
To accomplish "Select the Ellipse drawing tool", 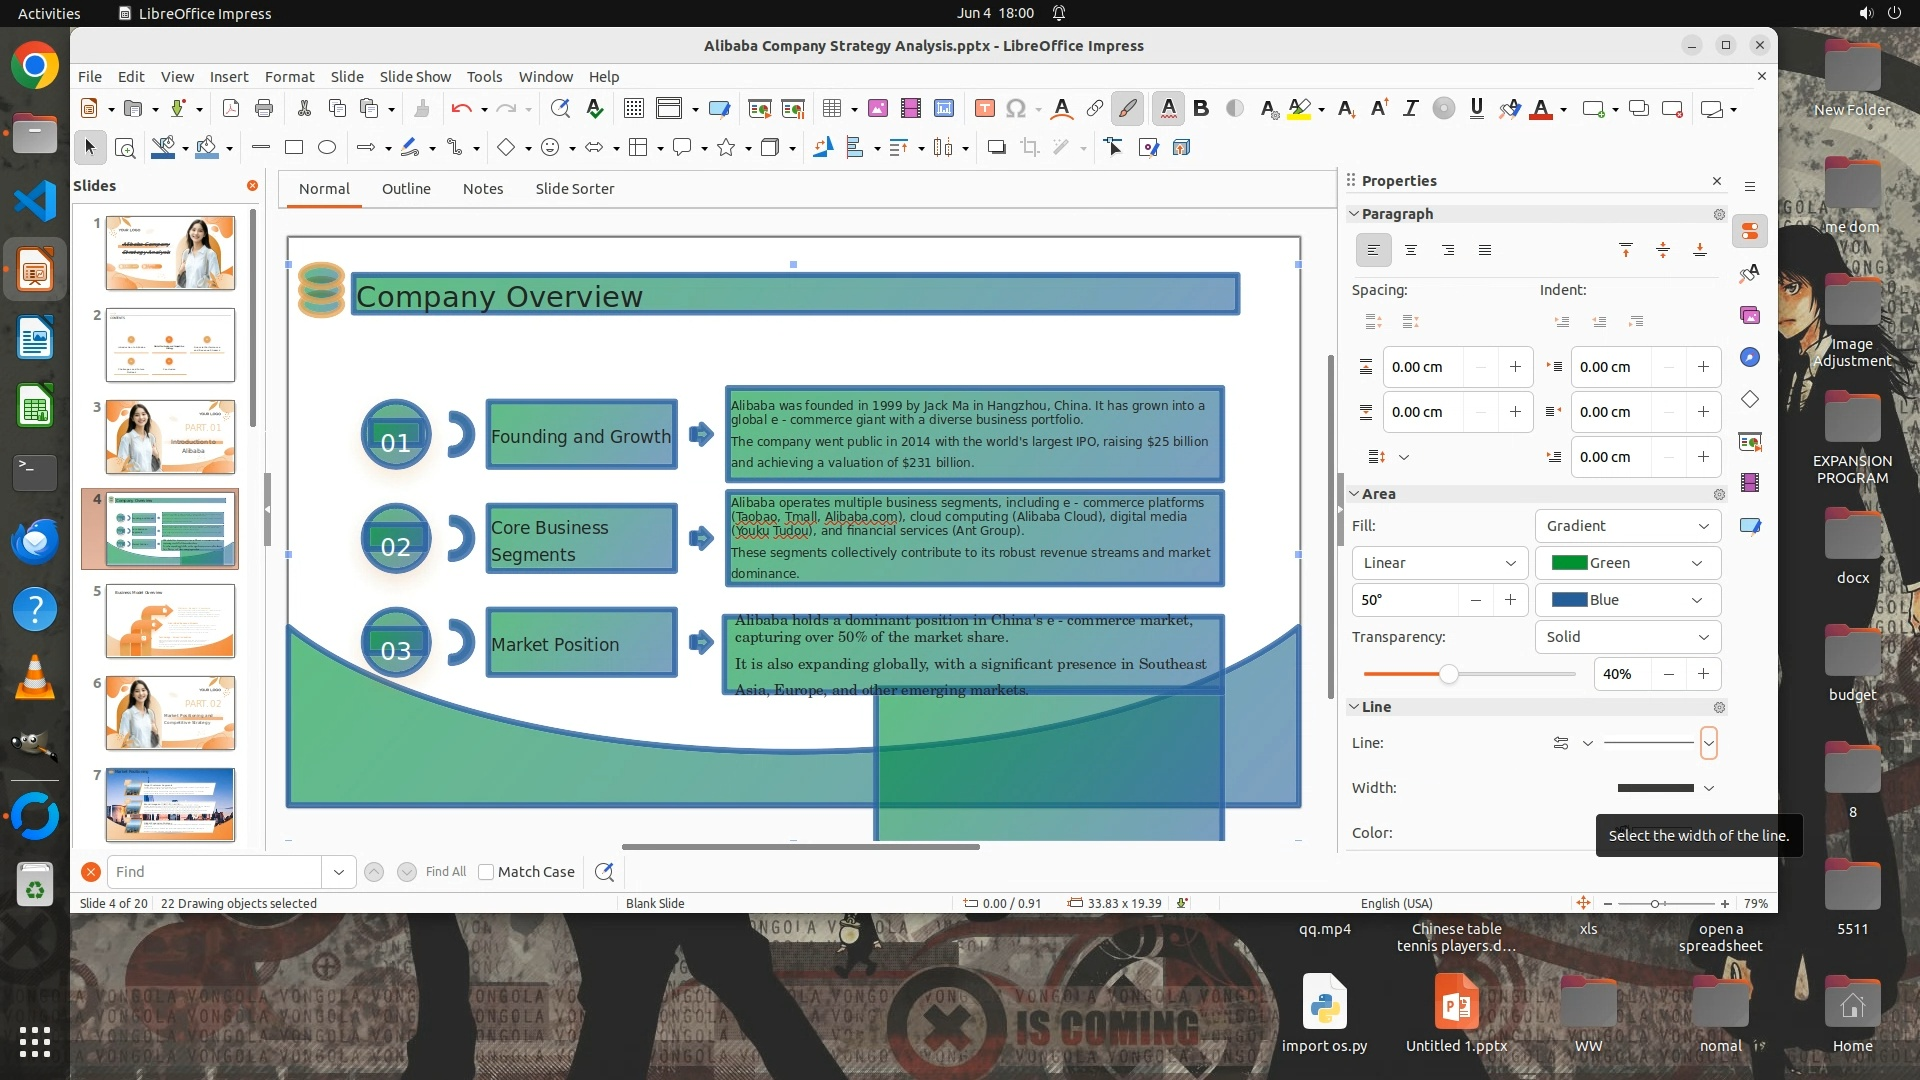I will click(326, 148).
